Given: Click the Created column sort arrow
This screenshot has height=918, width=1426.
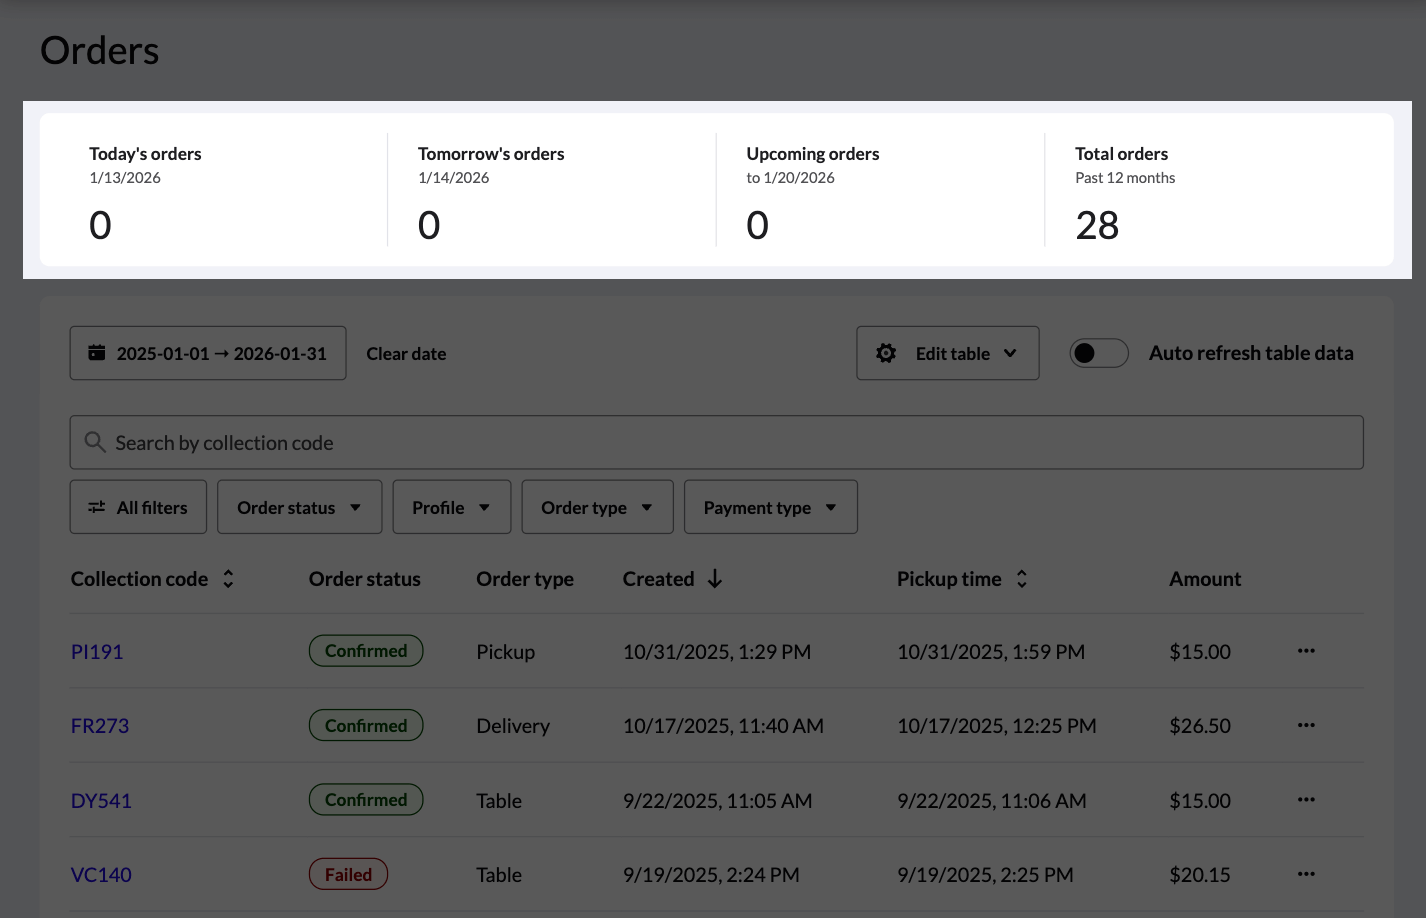Looking at the screenshot, I should coord(715,579).
